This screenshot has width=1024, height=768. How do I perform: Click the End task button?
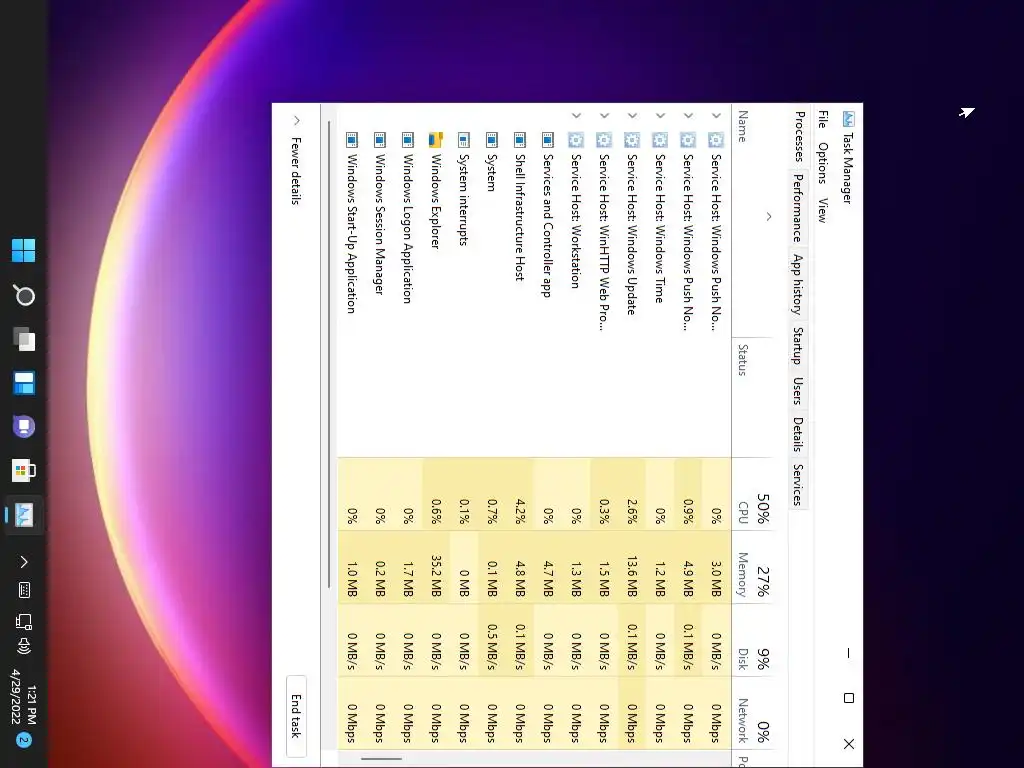(x=296, y=716)
